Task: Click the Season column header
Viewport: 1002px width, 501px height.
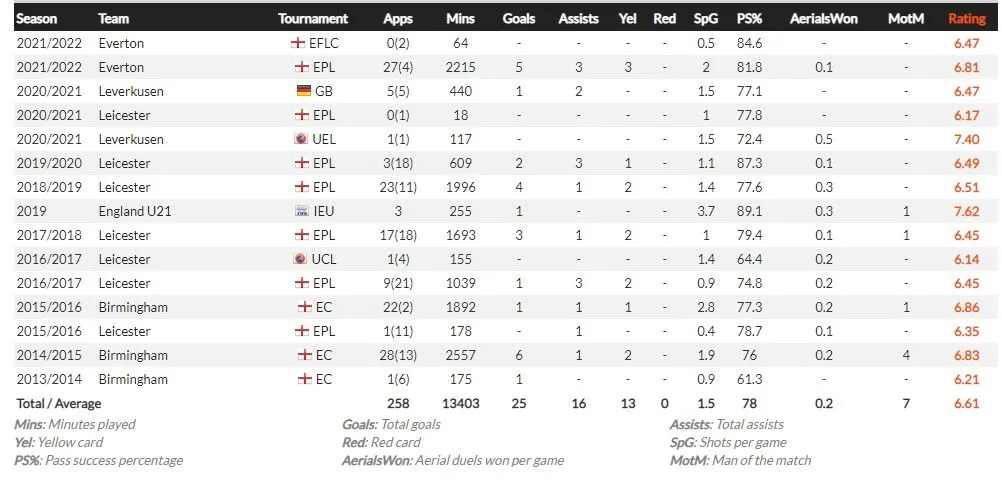Action: click(x=37, y=18)
